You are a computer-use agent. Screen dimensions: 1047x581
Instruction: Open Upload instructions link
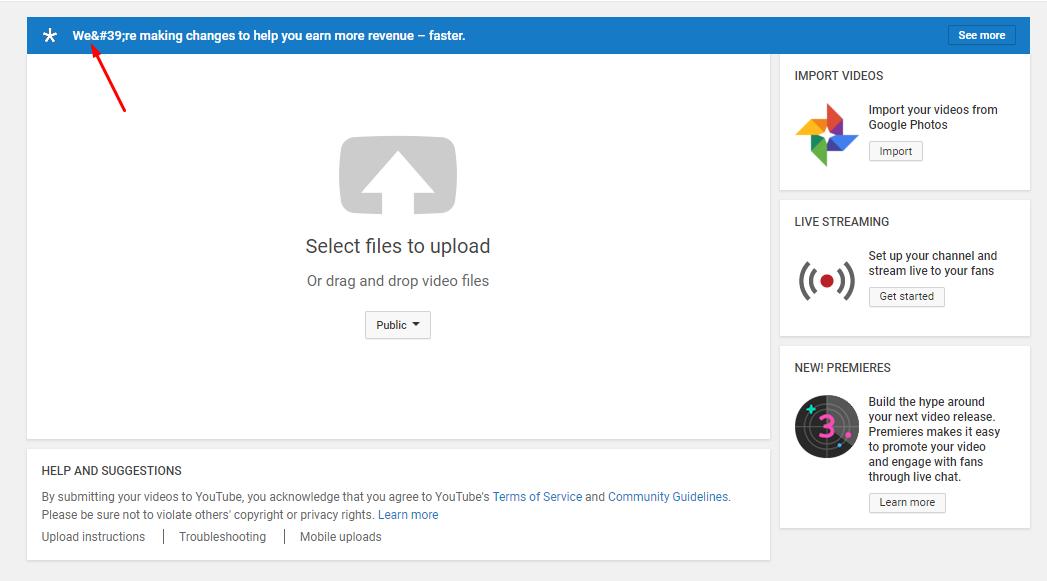coord(93,537)
